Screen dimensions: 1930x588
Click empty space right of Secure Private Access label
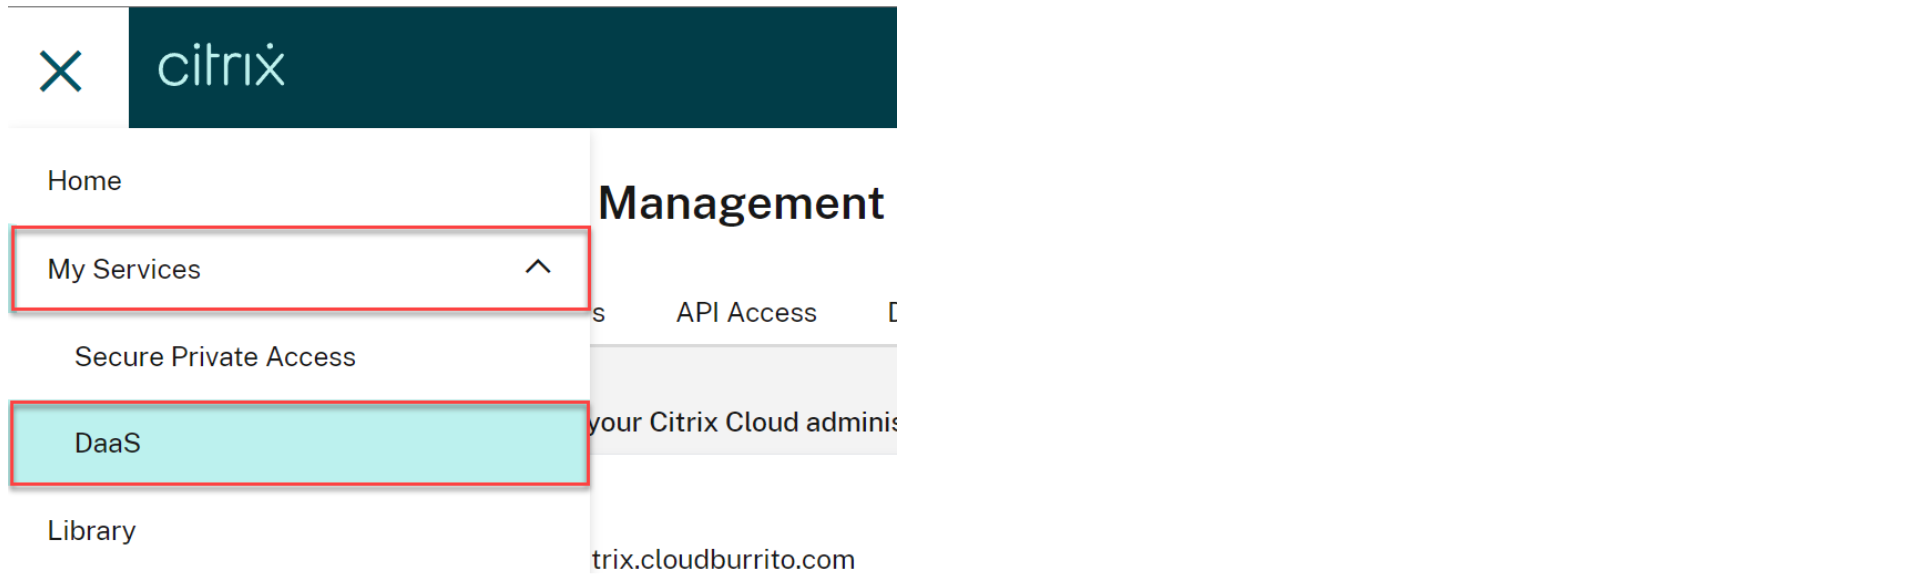(x=470, y=357)
